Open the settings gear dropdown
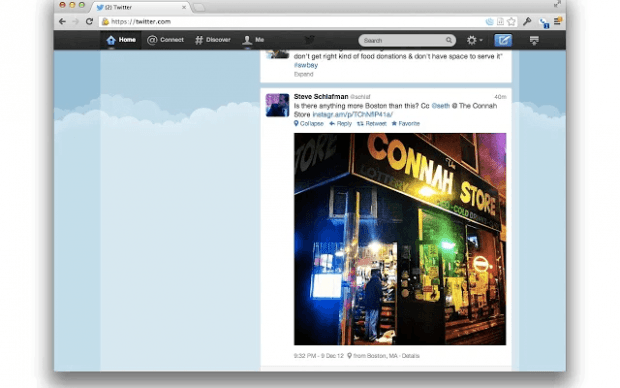This screenshot has height=388, width=620. click(474, 40)
